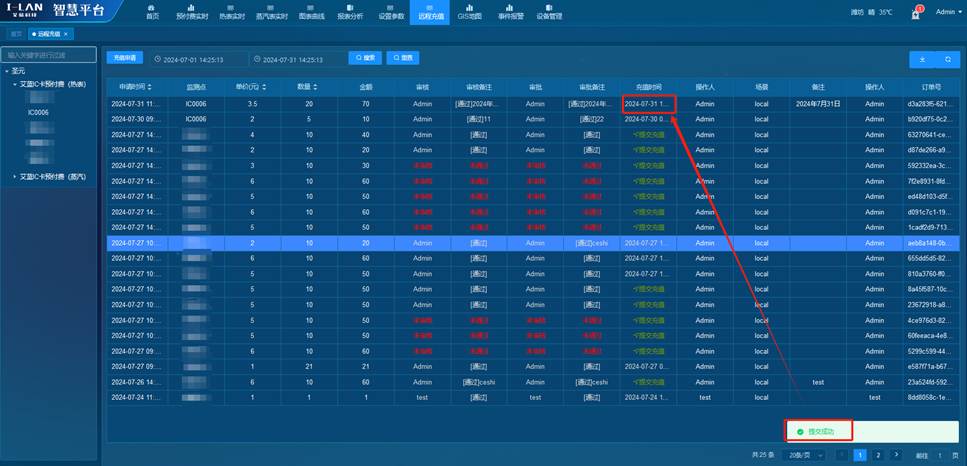Open the 首页 home icon in navigation
This screenshot has height=466, width=967.
click(152, 12)
